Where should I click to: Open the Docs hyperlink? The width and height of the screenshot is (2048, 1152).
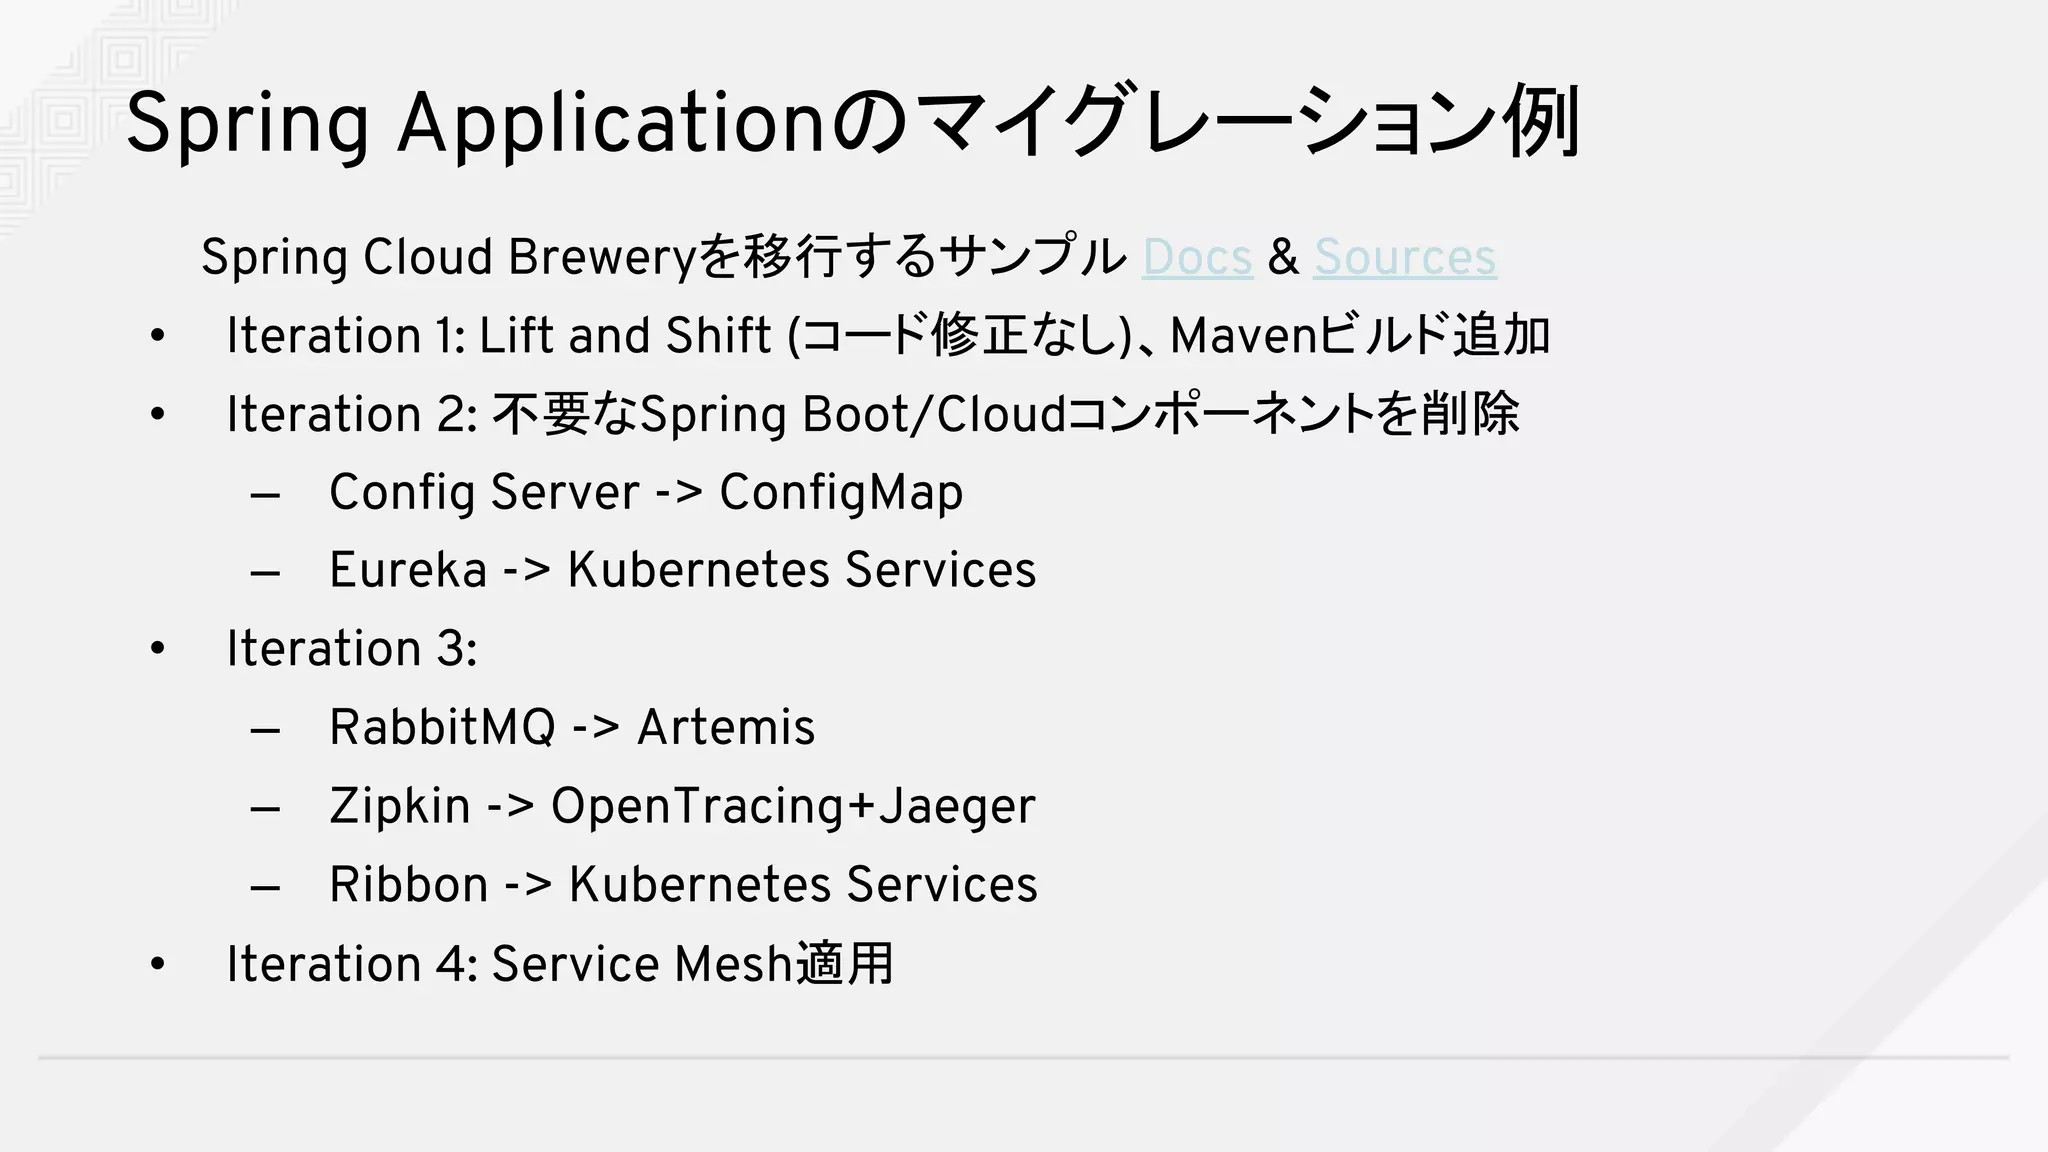point(1197,257)
